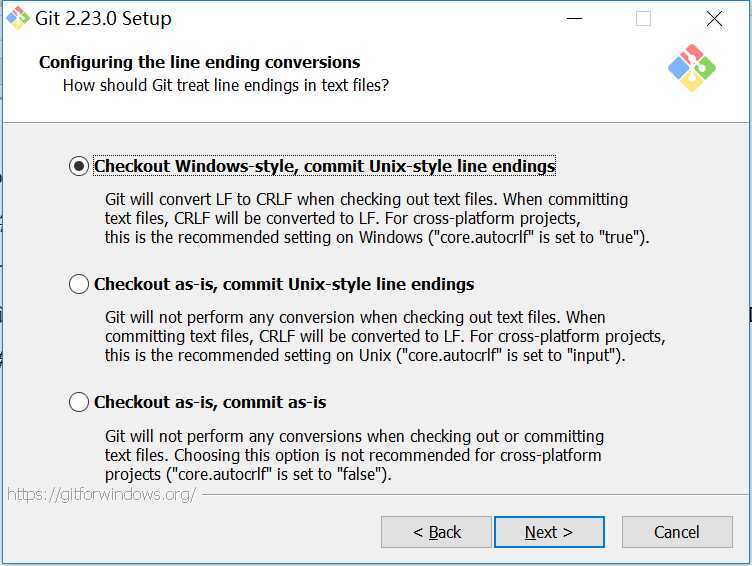This screenshot has width=752, height=566.
Task: Choose the Checkout as-is, commit as-is radio
Action: pyautogui.click(x=79, y=402)
